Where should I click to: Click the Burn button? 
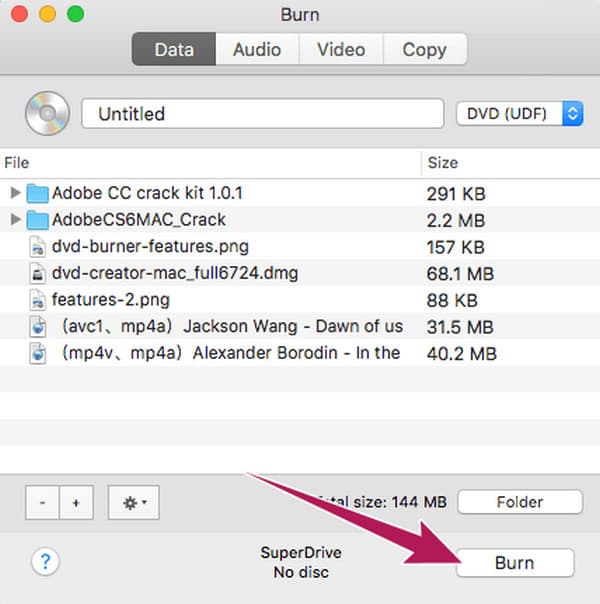tap(515, 563)
